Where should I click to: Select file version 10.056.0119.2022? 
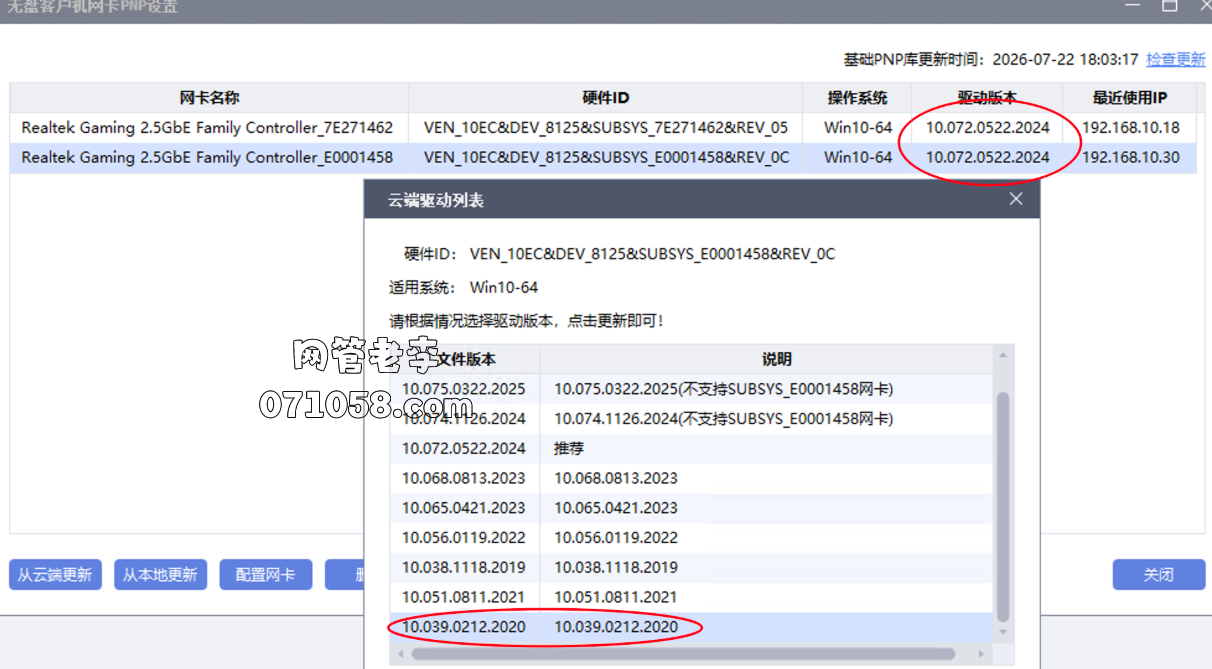tap(464, 538)
